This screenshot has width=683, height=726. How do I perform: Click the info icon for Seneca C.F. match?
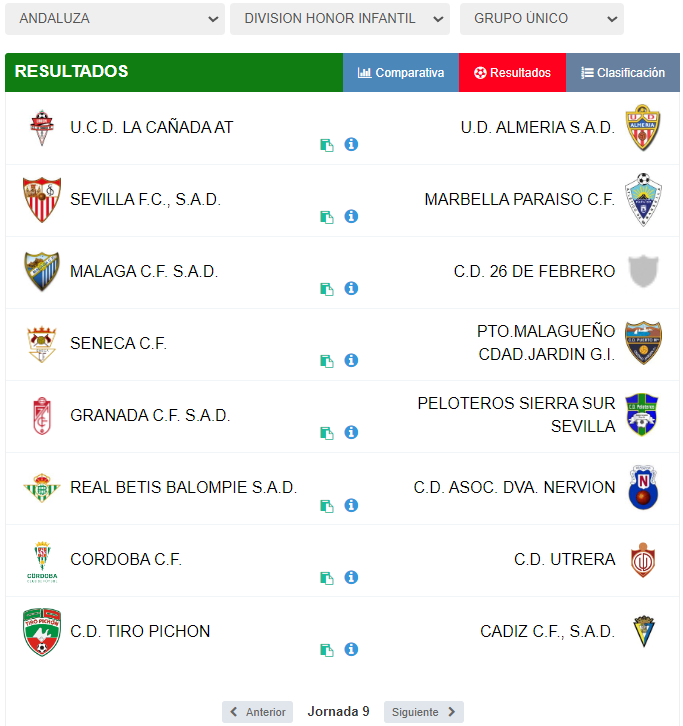click(x=351, y=361)
